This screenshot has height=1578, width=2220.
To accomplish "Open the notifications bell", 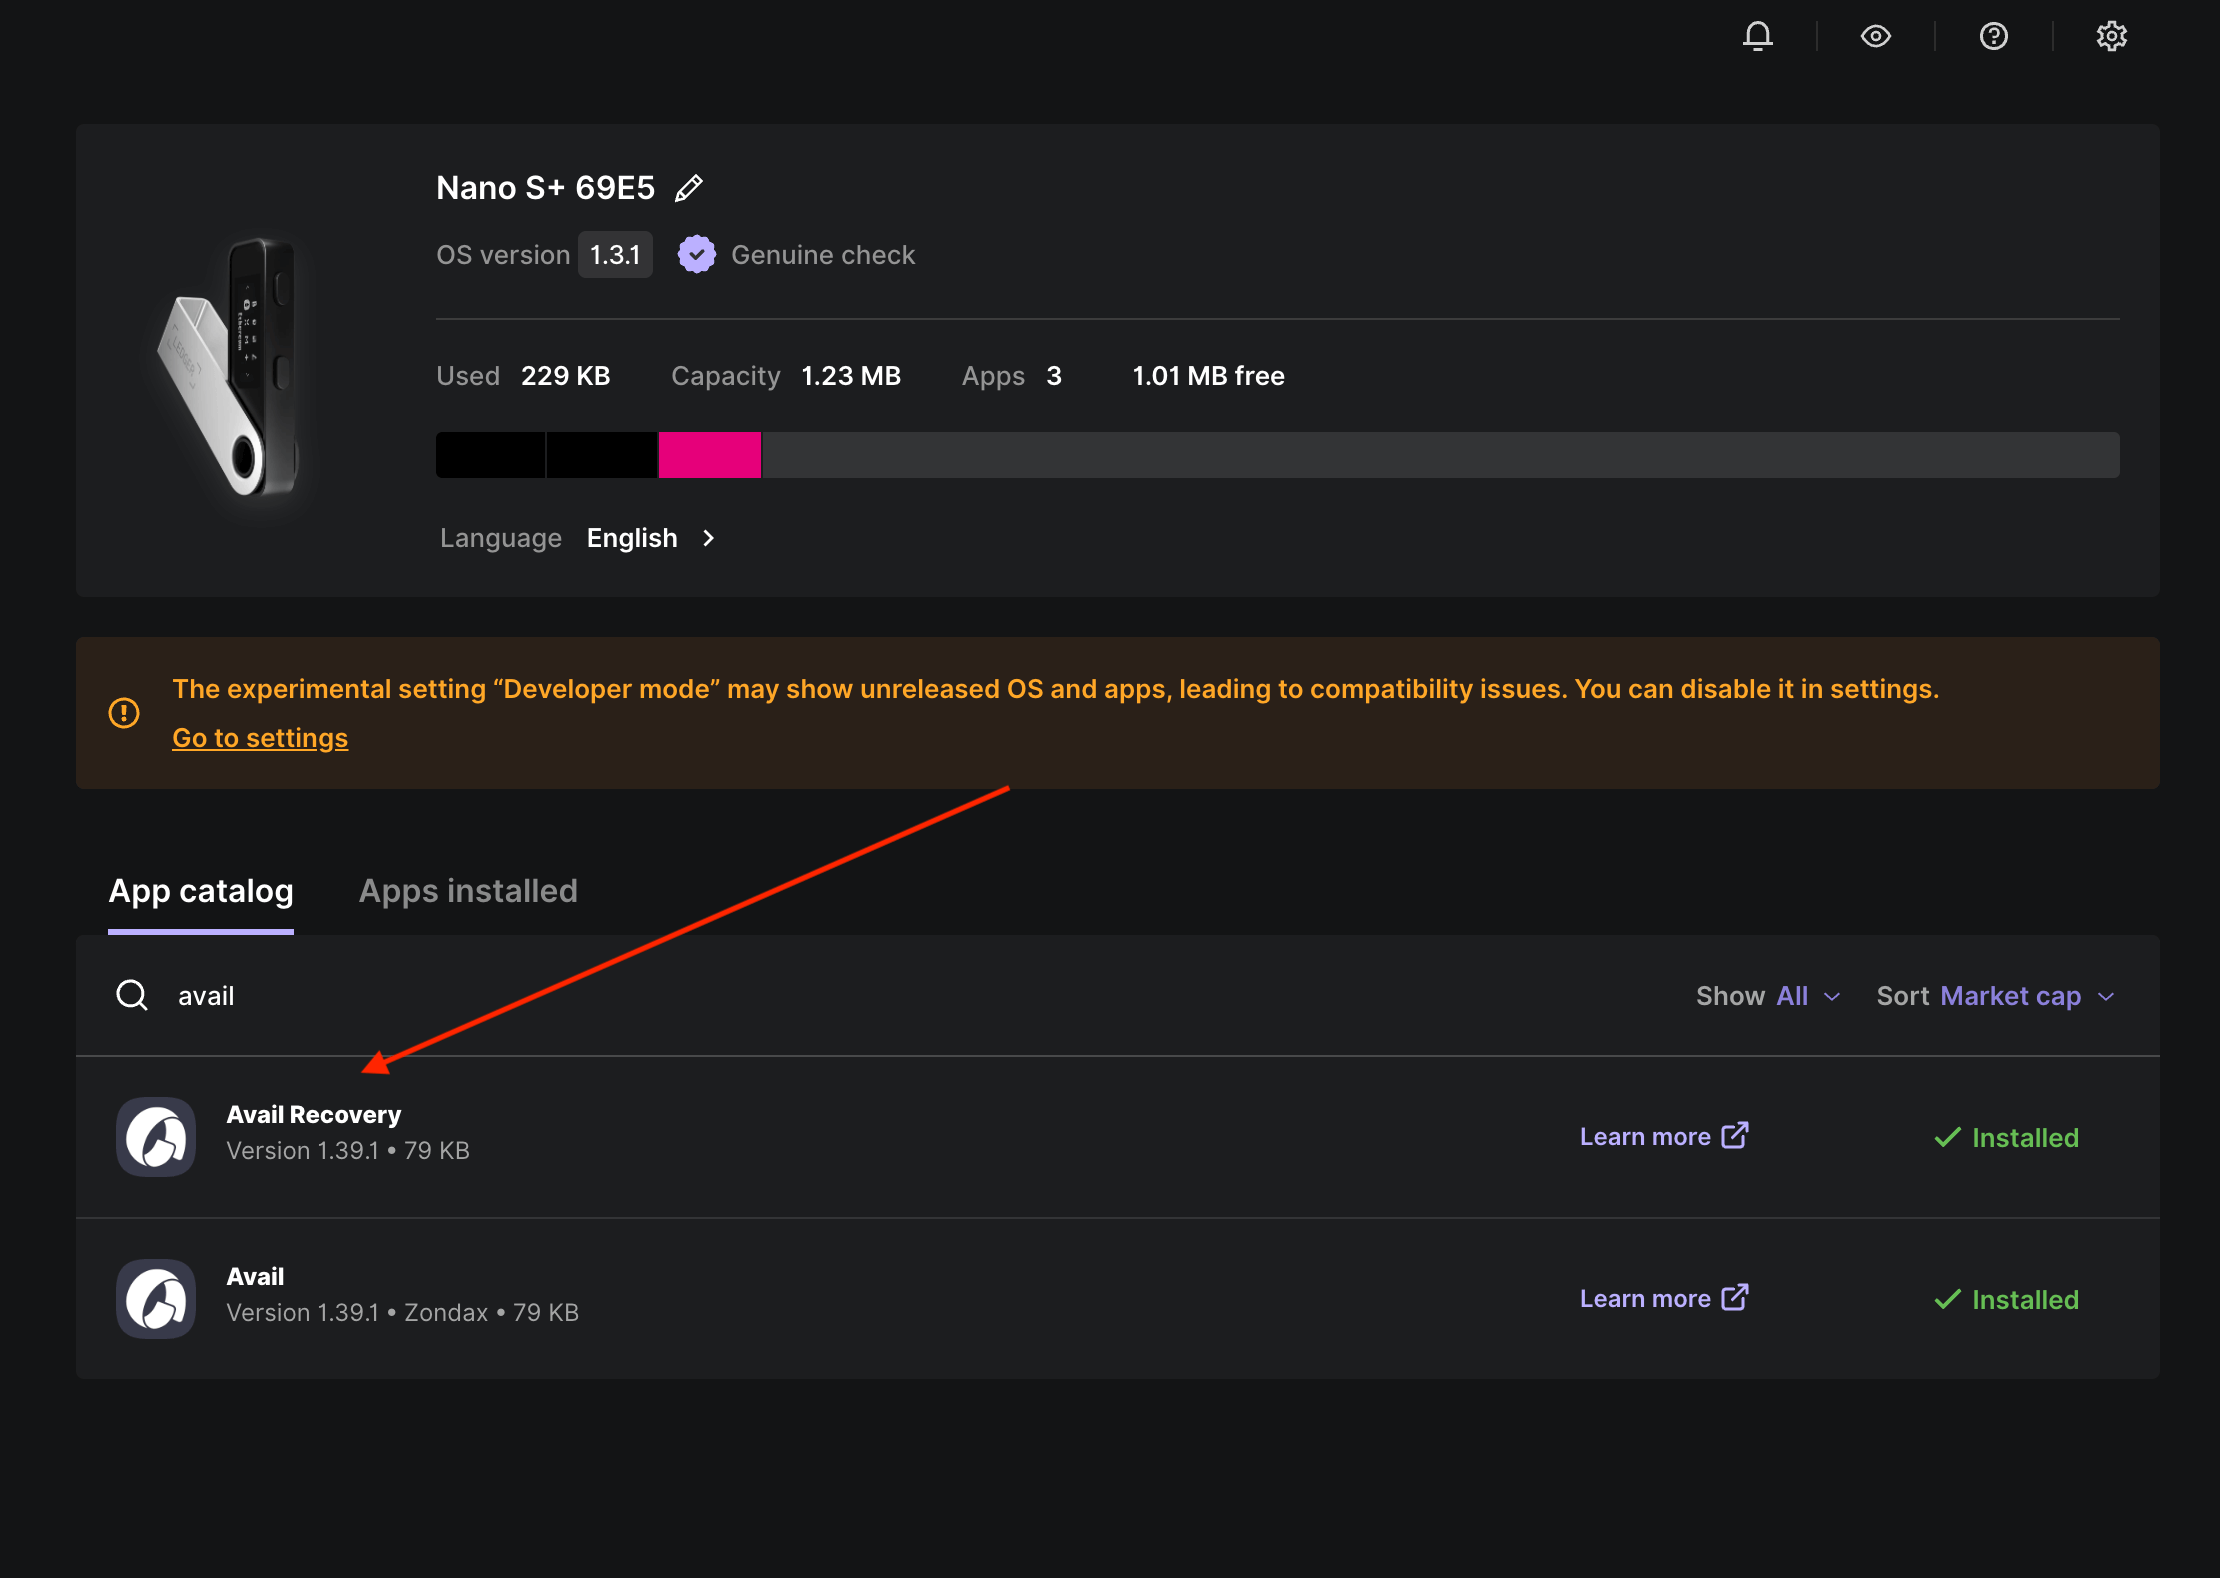I will [x=1757, y=37].
